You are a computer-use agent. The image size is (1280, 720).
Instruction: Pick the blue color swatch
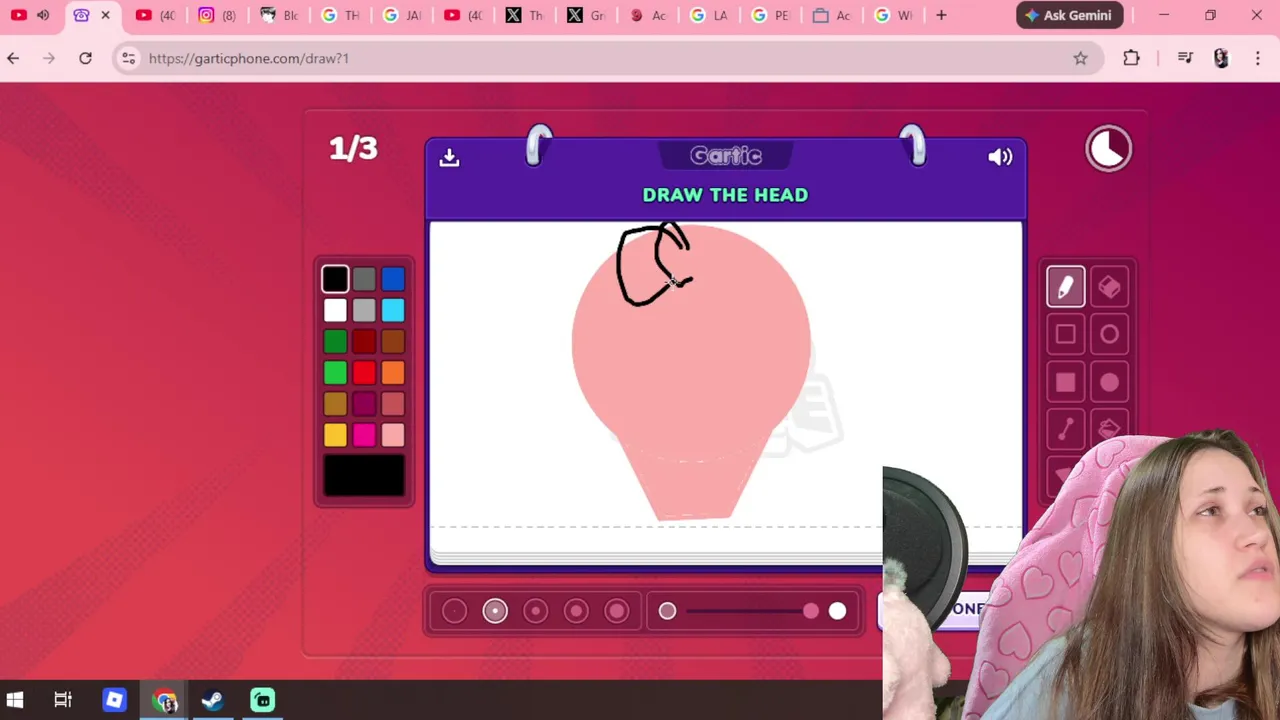tap(393, 279)
